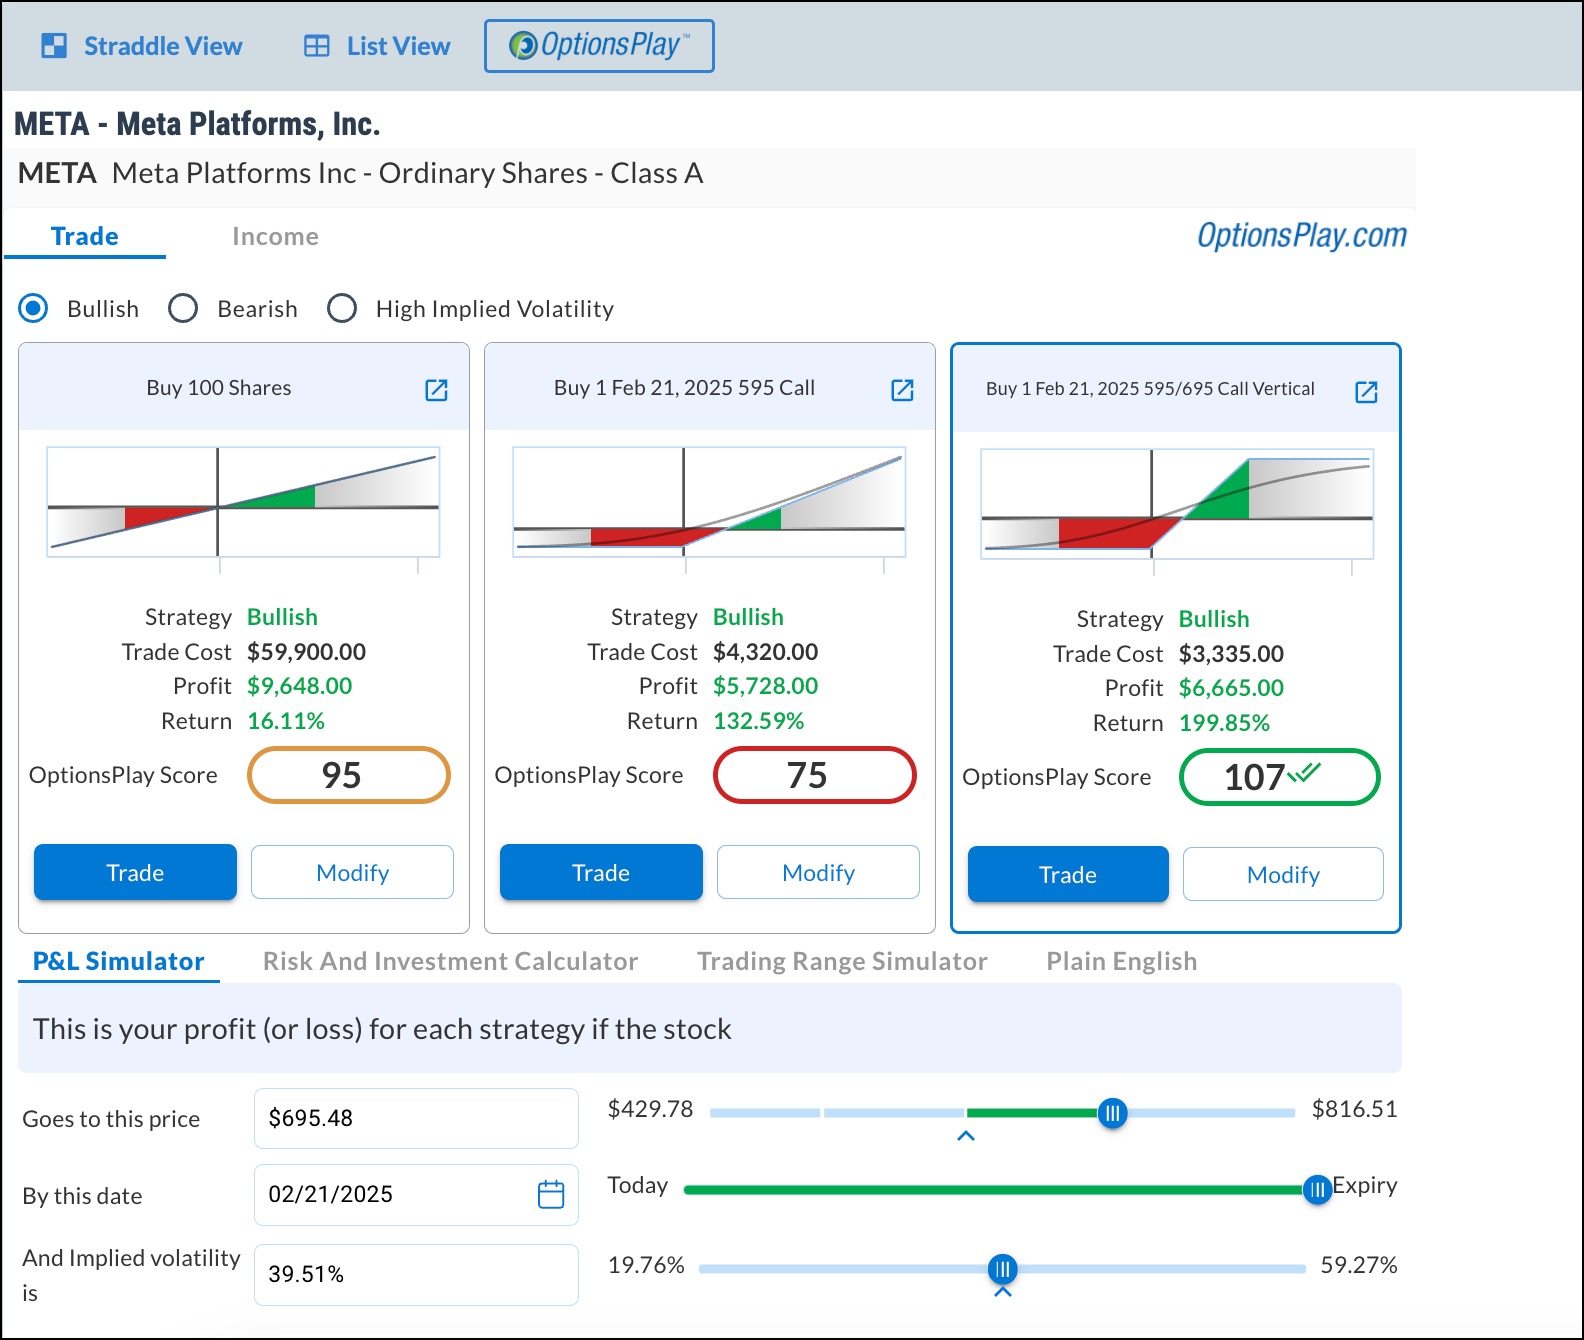Viewport: 1584px width, 1340px height.
Task: Visit the OptionsPlay.com link
Action: 1302,236
